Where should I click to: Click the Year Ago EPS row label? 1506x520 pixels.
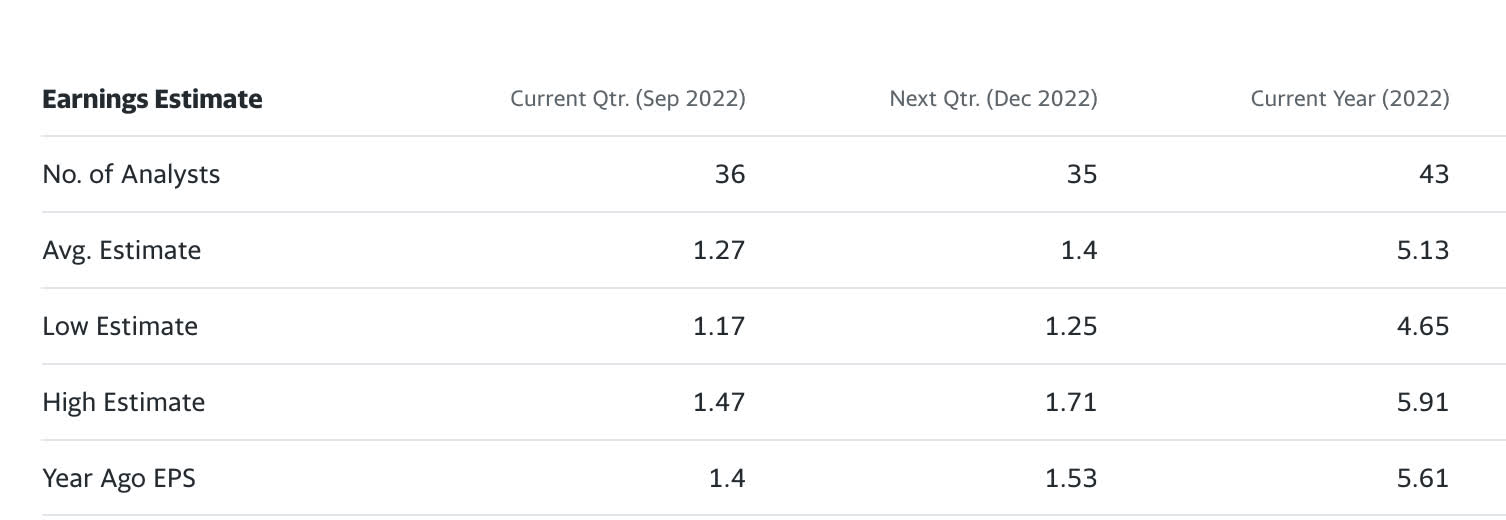pos(119,478)
